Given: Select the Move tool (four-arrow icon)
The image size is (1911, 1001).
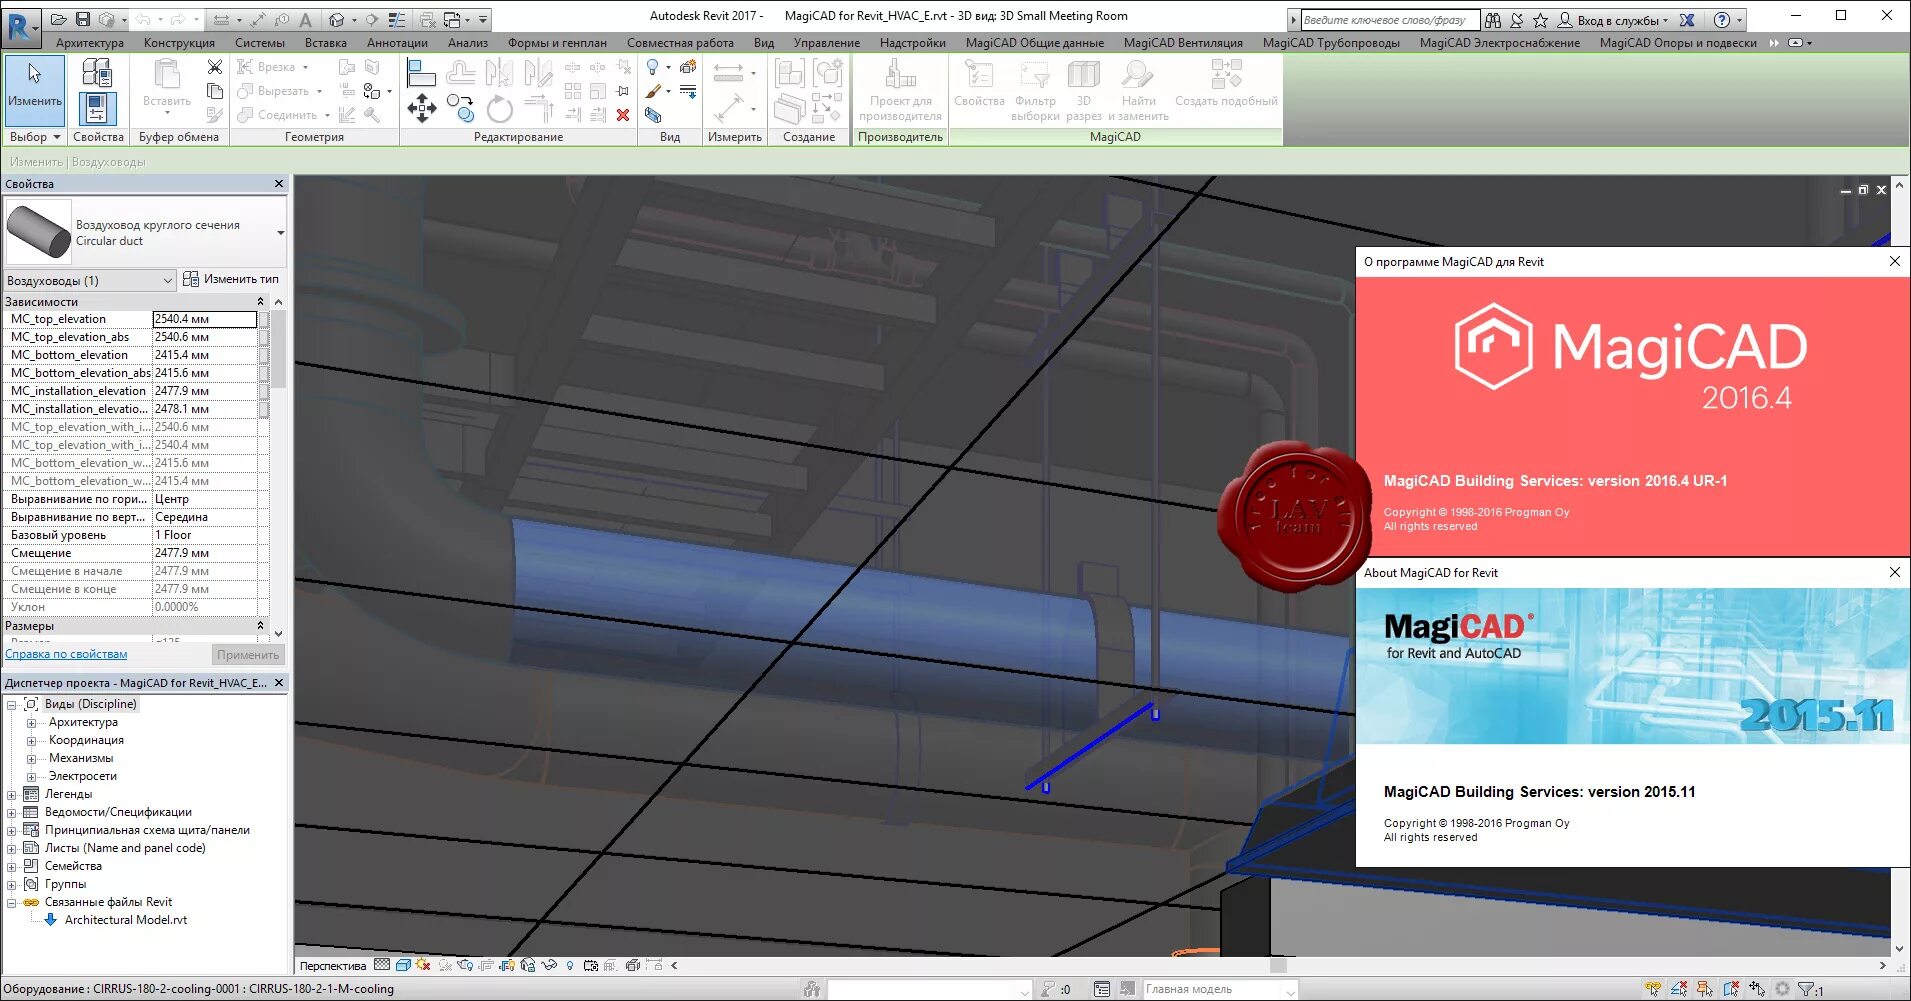Looking at the screenshot, I should (422, 108).
